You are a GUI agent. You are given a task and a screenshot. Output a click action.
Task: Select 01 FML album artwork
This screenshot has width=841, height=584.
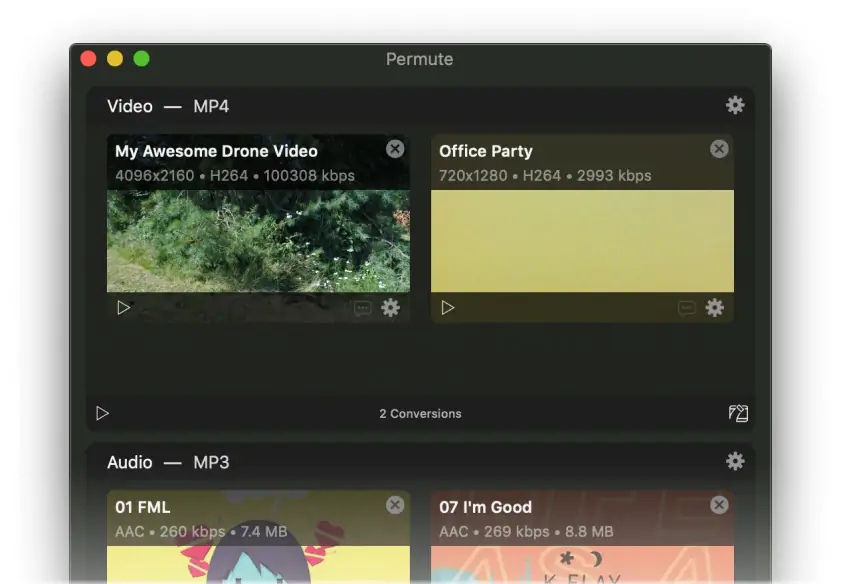(x=259, y=565)
